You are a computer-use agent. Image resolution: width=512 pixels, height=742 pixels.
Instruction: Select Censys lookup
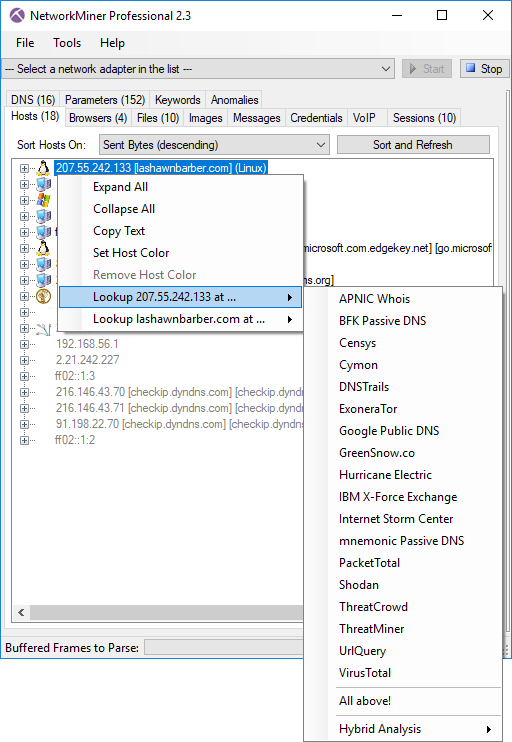click(x=403, y=343)
